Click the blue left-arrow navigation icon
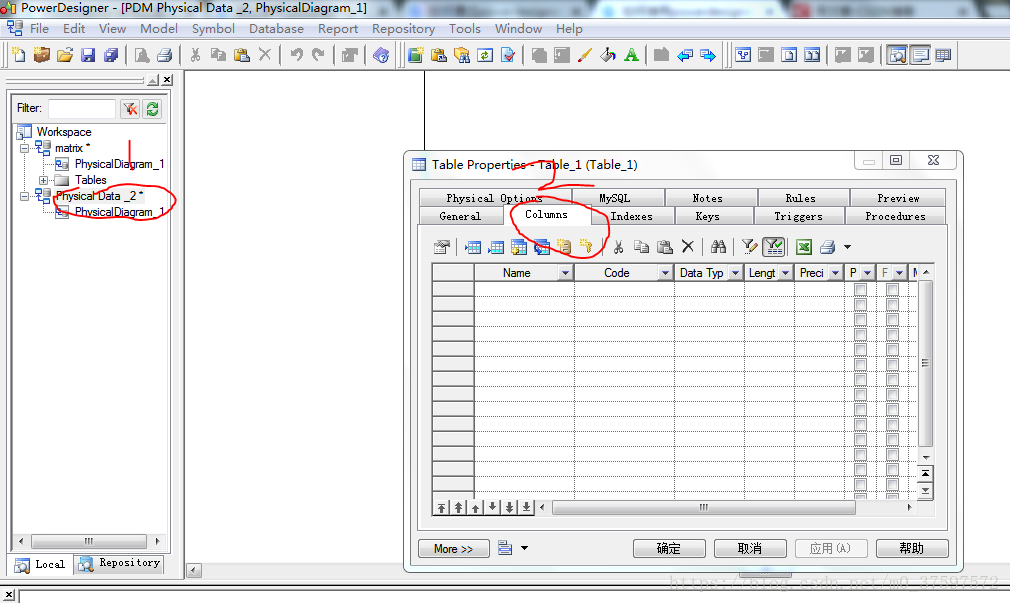Screen dimensions: 1010x603 click(685, 55)
